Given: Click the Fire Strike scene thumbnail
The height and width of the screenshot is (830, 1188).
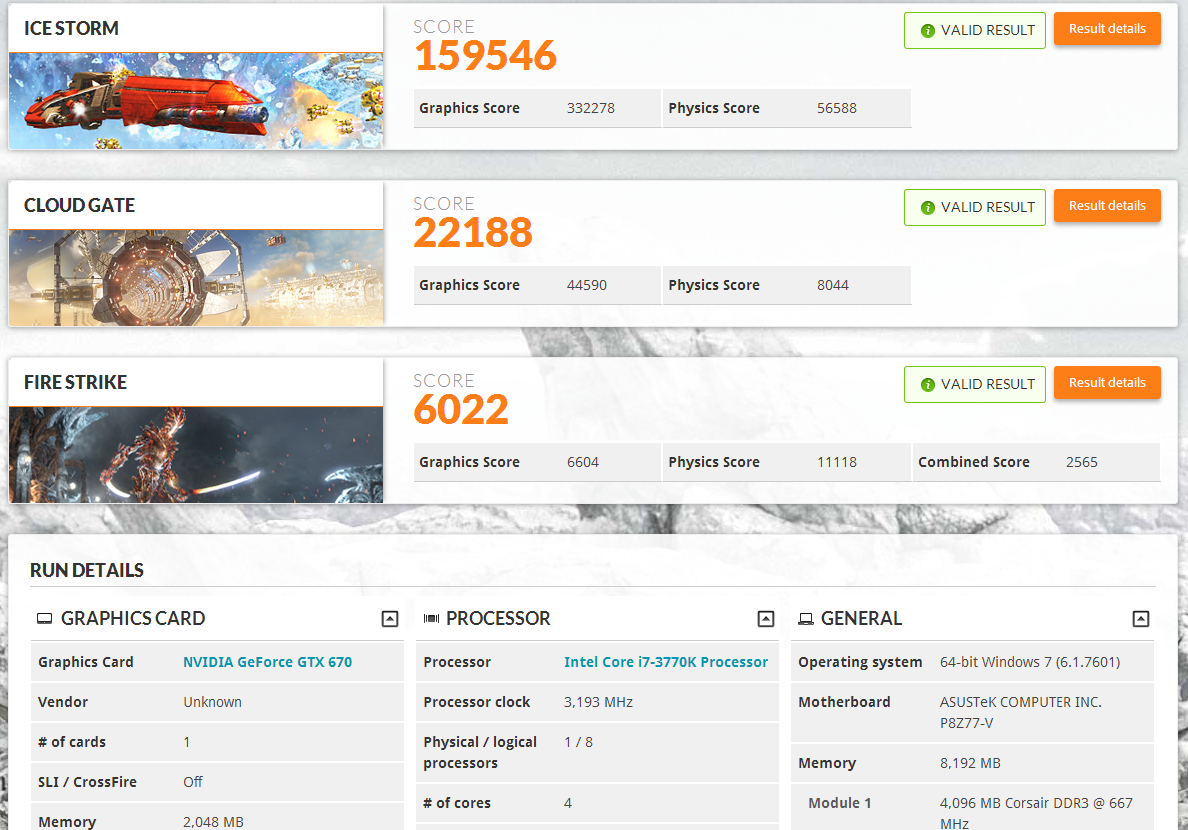Looking at the screenshot, I should pos(195,455).
